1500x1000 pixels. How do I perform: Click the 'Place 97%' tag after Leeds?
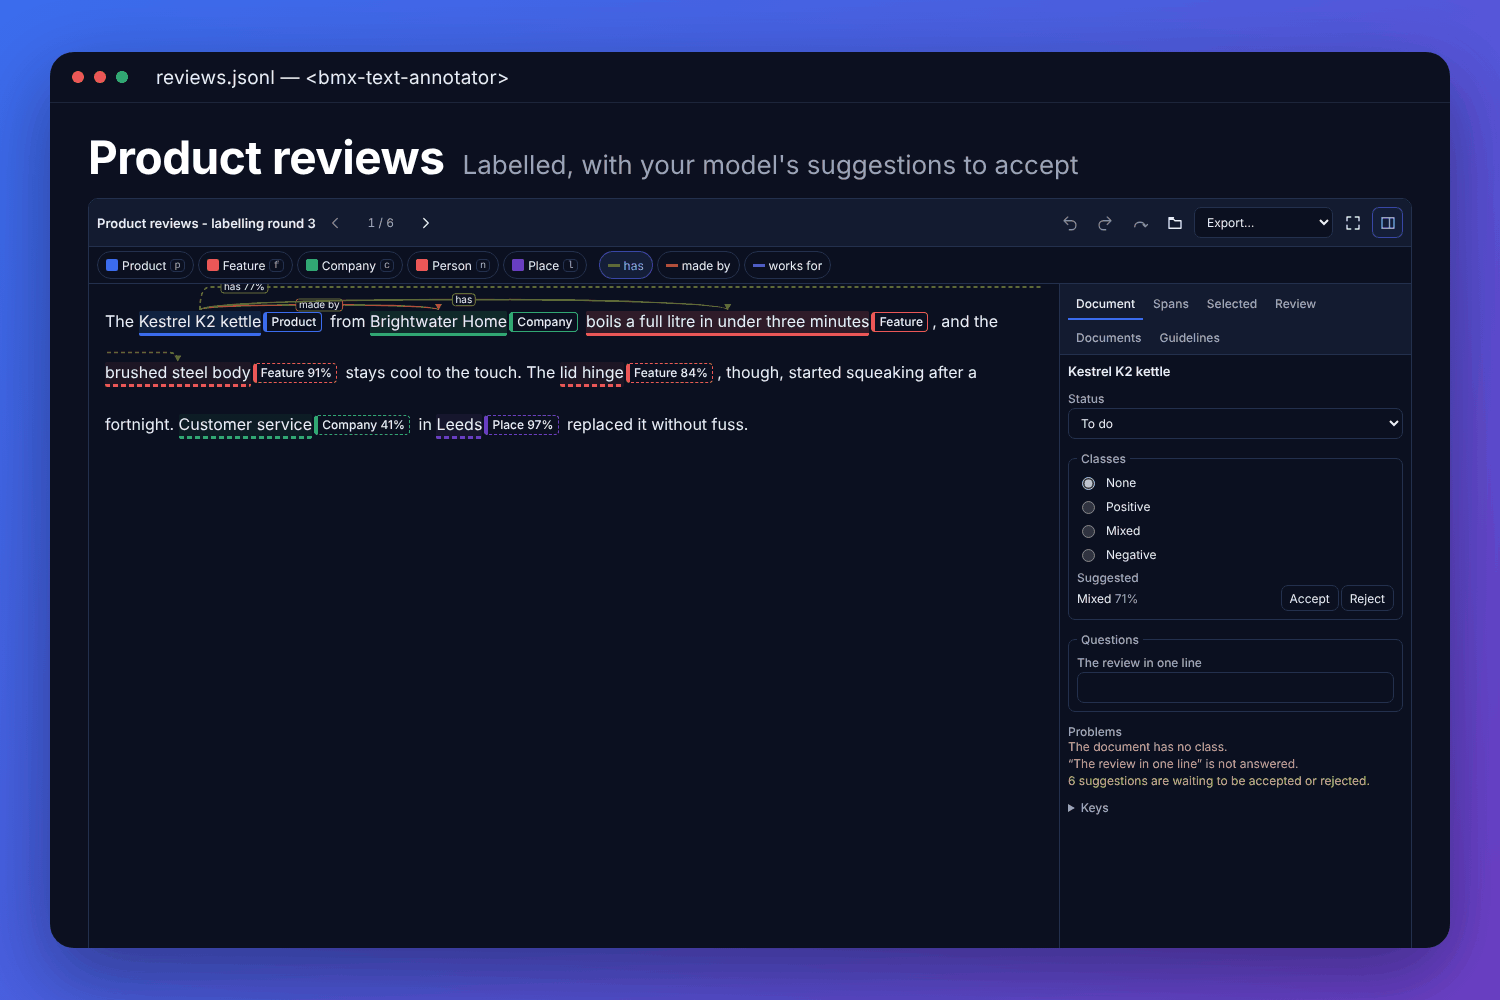522,425
